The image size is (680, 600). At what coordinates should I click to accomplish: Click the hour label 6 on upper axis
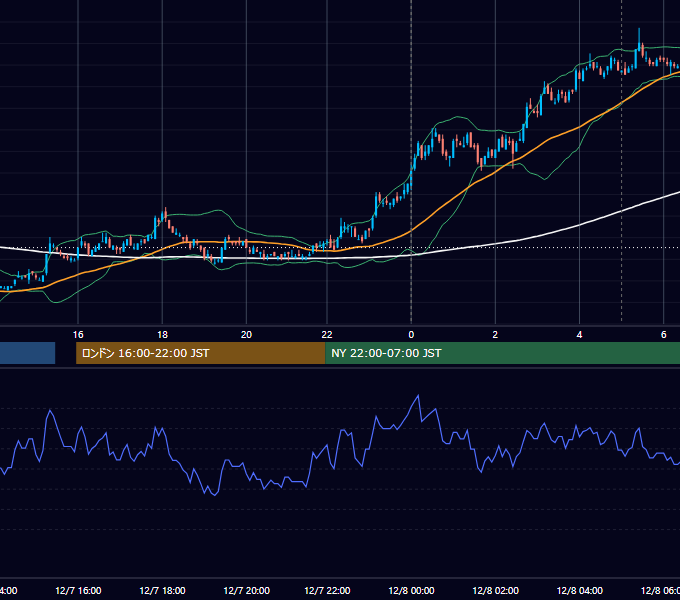coord(664,335)
